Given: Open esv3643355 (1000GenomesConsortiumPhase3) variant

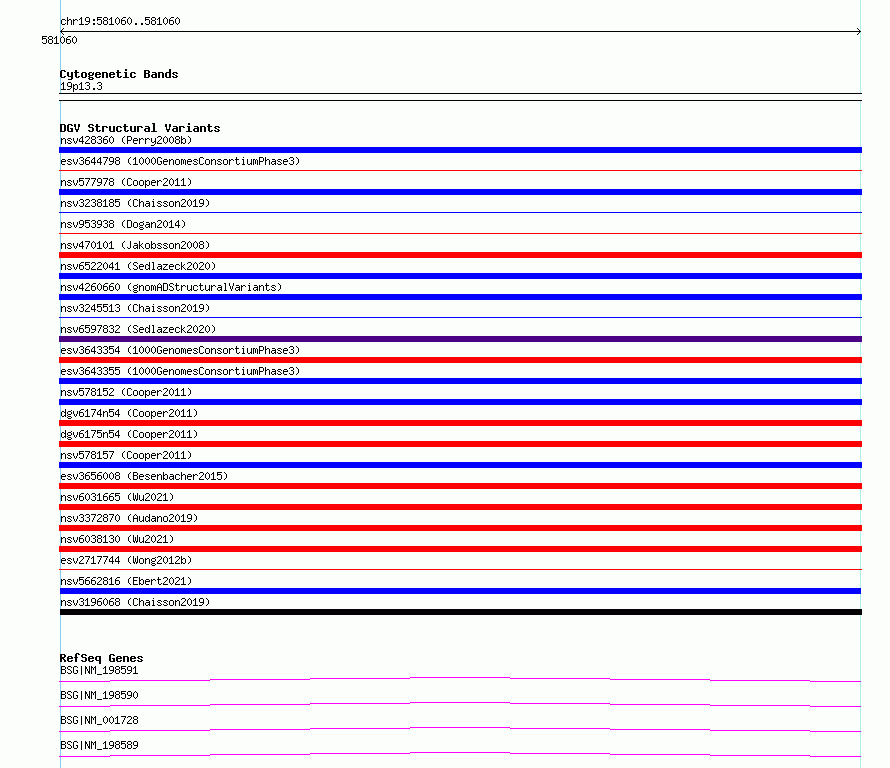Looking at the screenshot, I should tap(180, 371).
